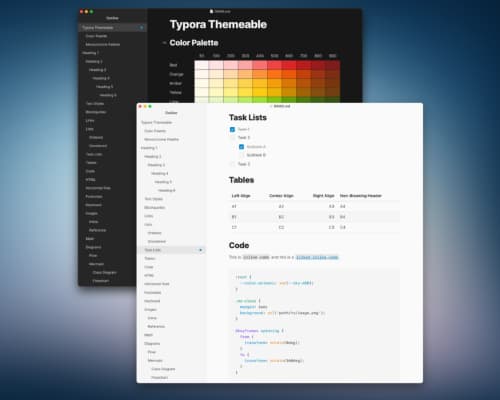The image size is (500, 400).
Task: Check the Task 3 checkbox
Action: [232, 164]
